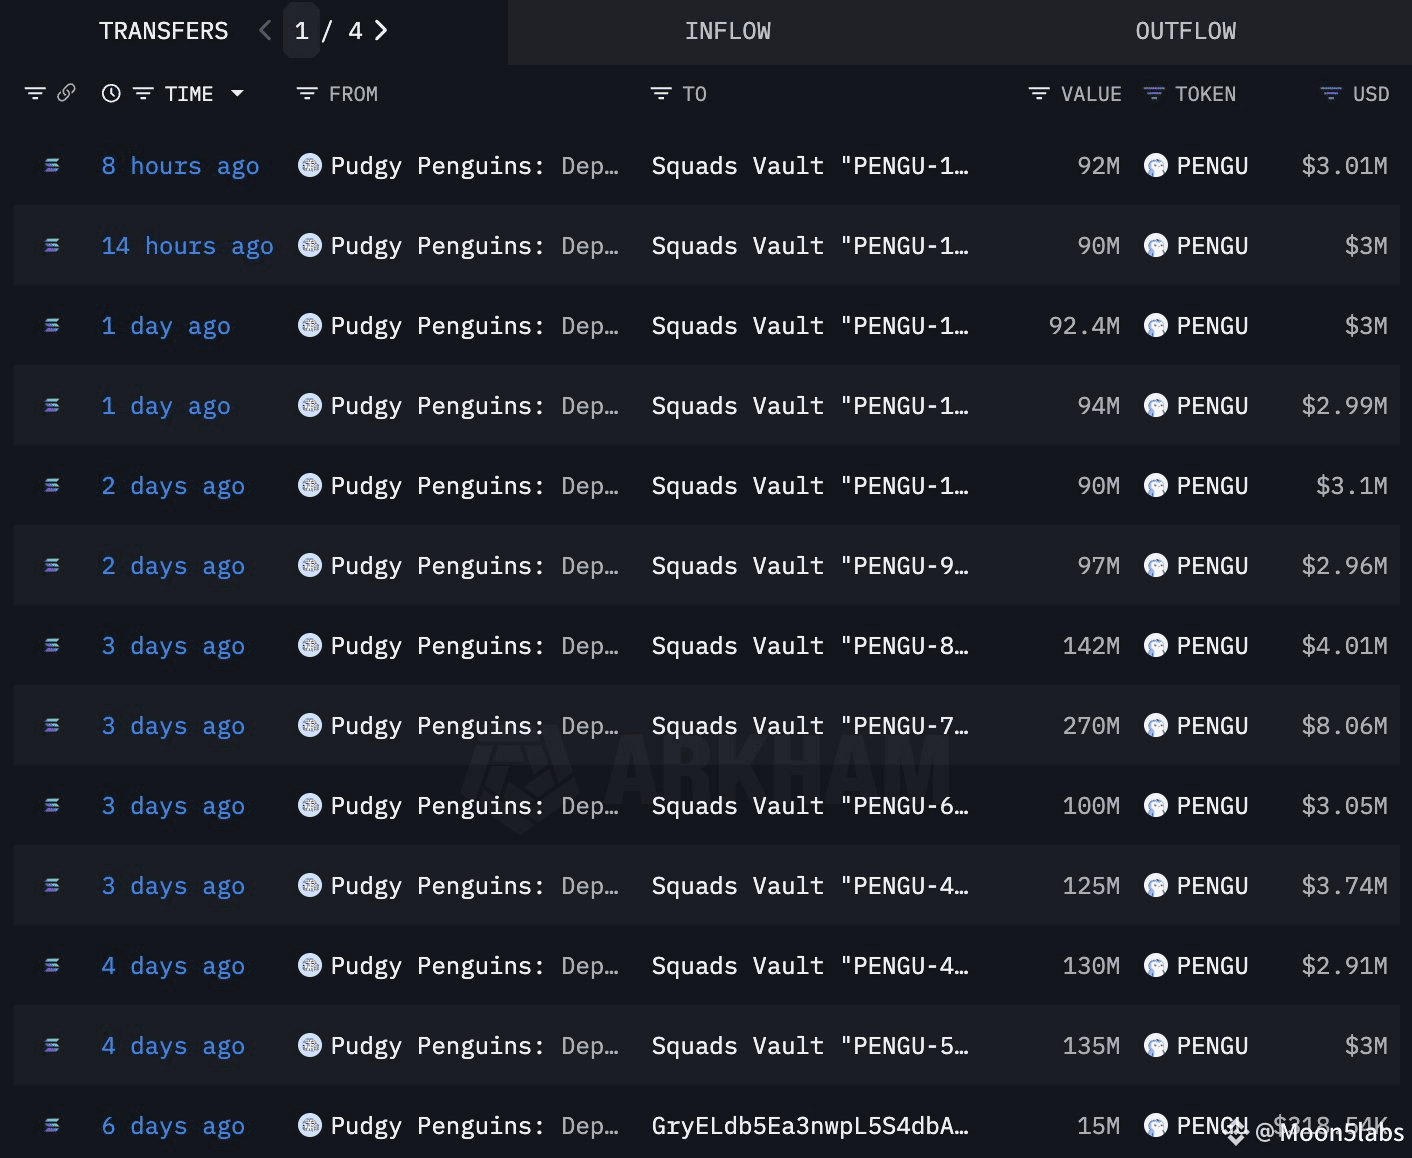This screenshot has width=1412, height=1158.
Task: Open the 6 days ago transaction link
Action: (173, 1126)
